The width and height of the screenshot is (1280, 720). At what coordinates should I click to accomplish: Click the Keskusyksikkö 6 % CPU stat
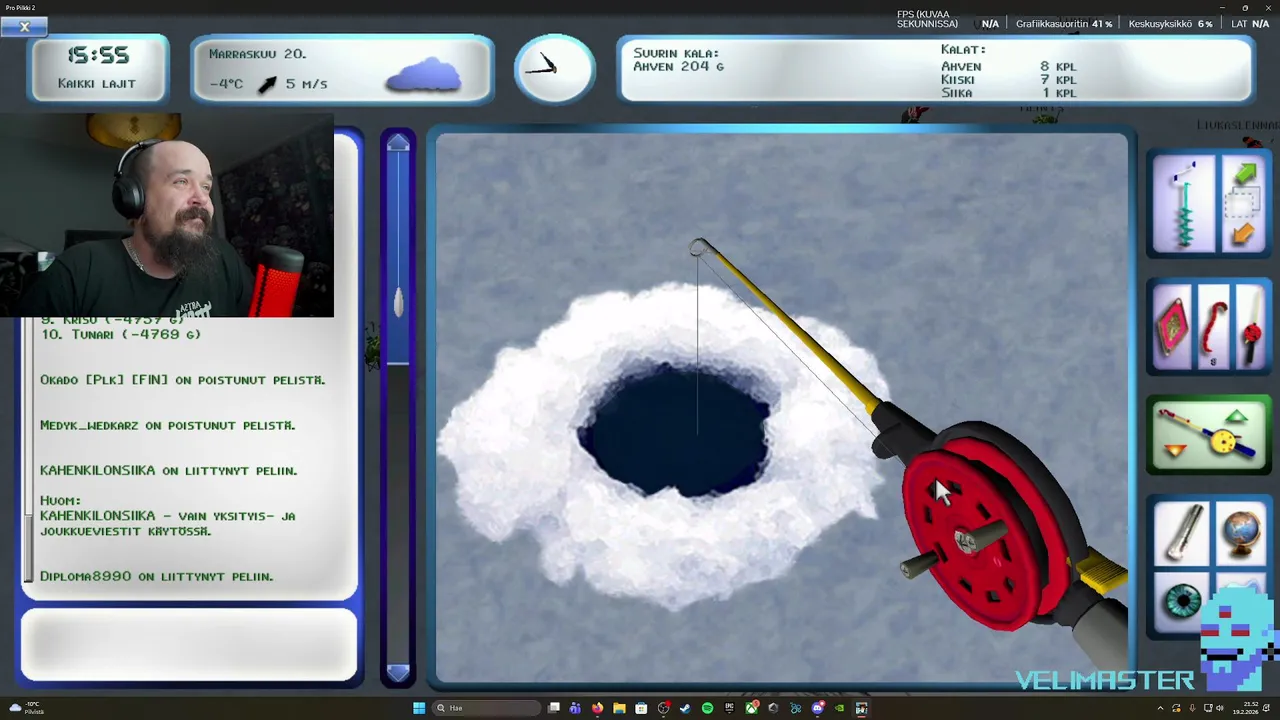tap(1170, 24)
